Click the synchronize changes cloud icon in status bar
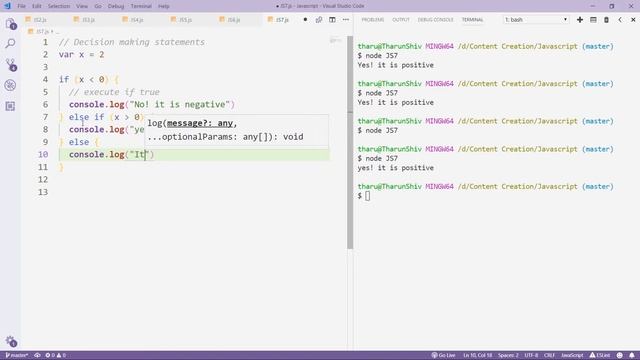Viewport: 640px width, 360px height. pyautogui.click(x=37, y=355)
